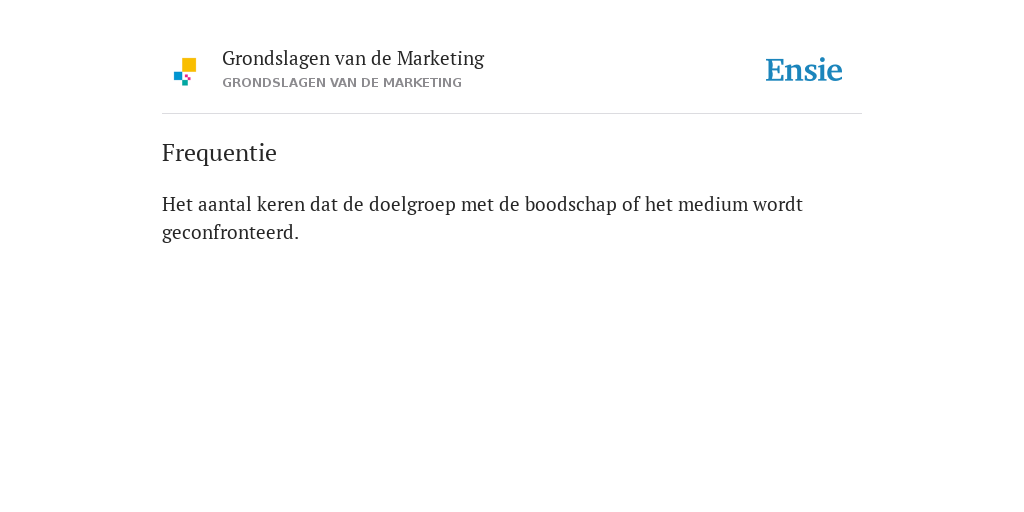Click the word boodschap in the definition

point(571,204)
